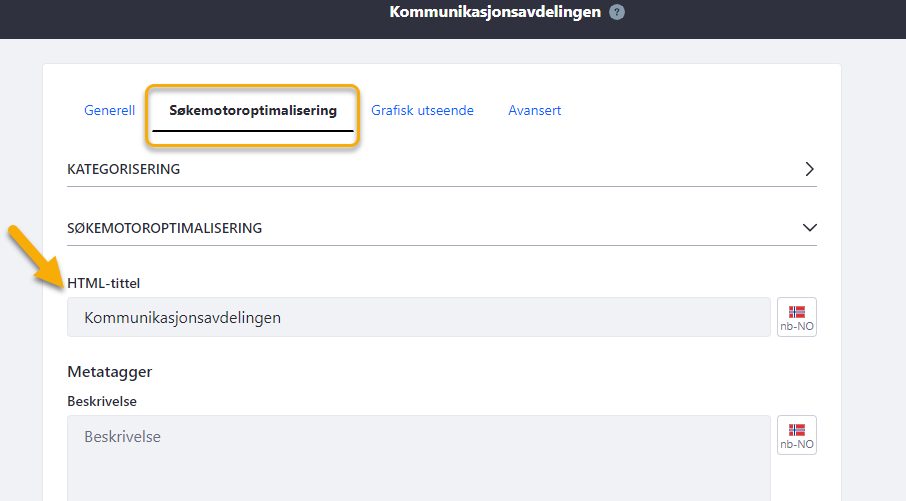Screen dimensions: 906x501
Task: Click the HTML-tittel field label
Action: click(103, 283)
